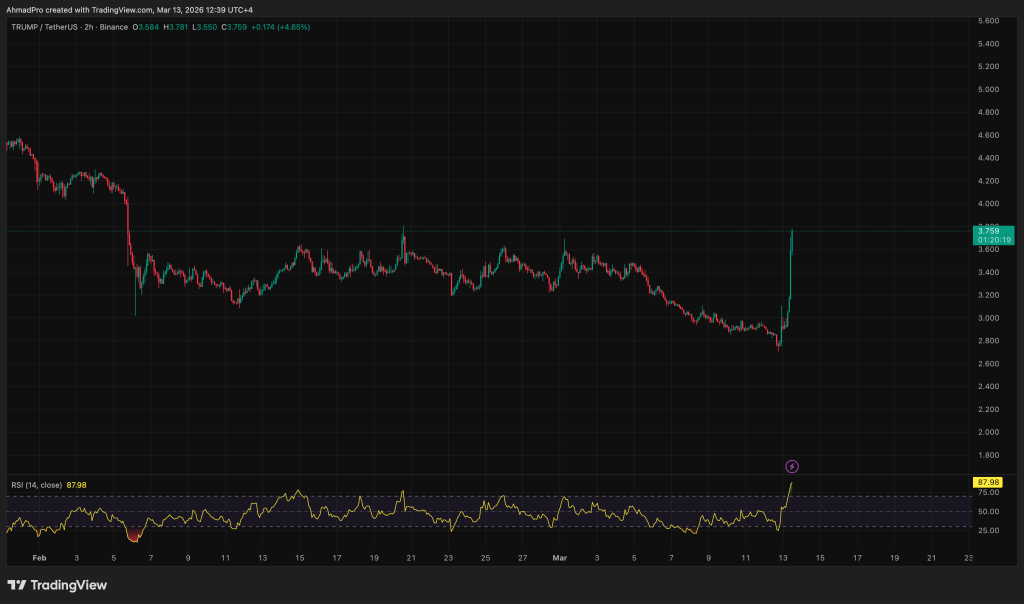Click the 4.200 price axis label
Screen dimensions: 1024x604
coord(988,181)
